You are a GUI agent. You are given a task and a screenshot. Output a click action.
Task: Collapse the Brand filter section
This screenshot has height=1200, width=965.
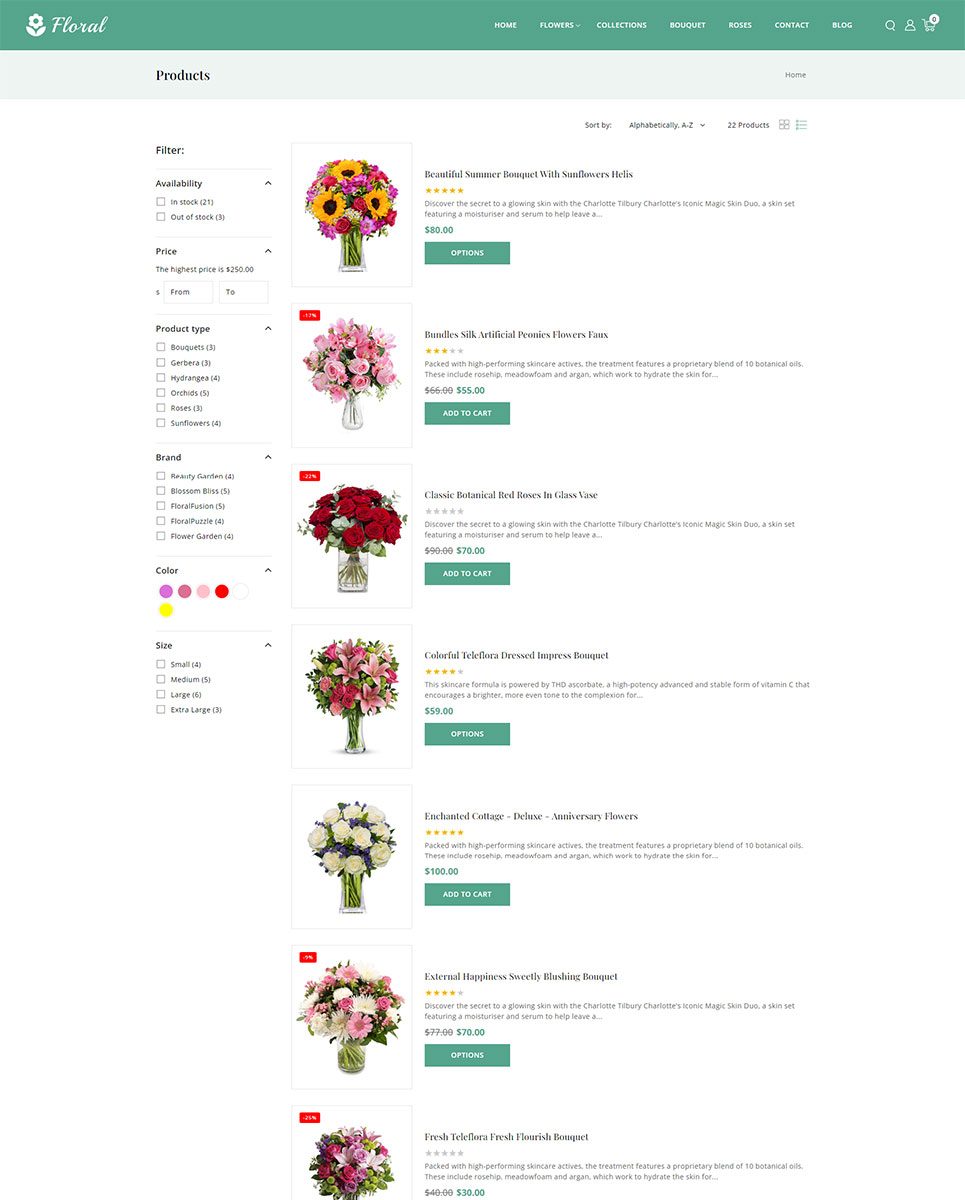[268, 457]
